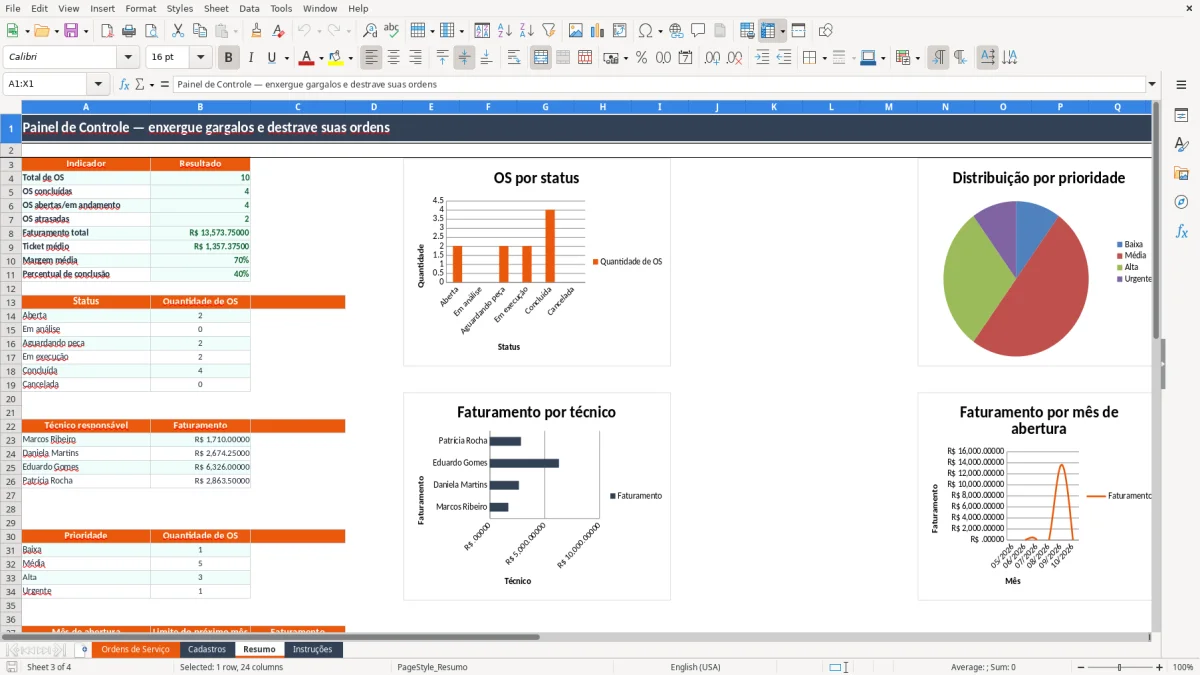Open the Format menu

pos(140,8)
